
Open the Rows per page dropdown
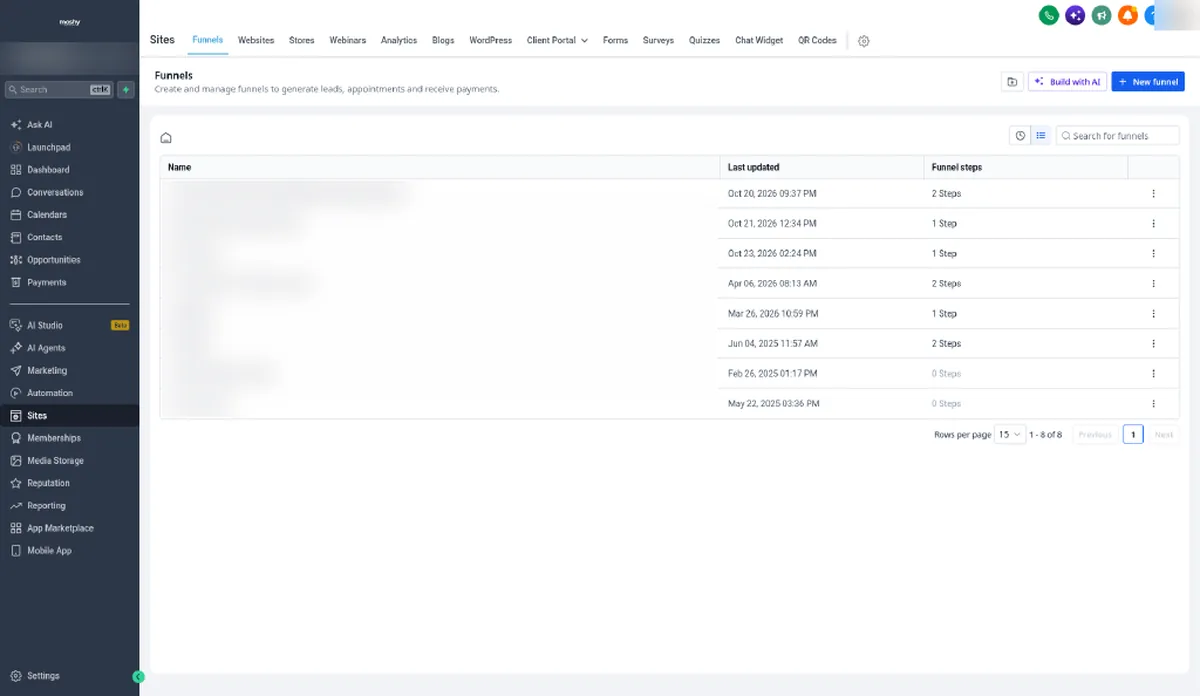point(1011,435)
